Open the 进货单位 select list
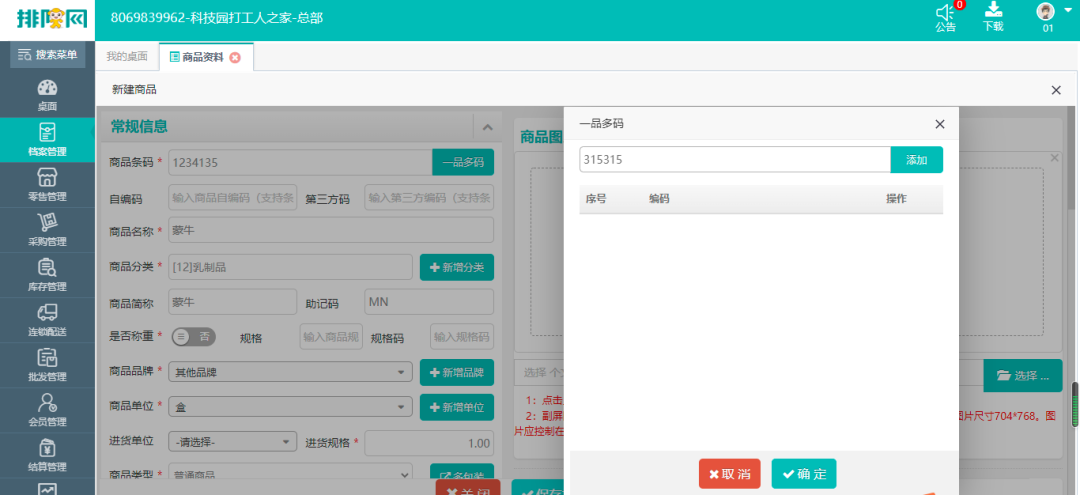 pos(232,442)
